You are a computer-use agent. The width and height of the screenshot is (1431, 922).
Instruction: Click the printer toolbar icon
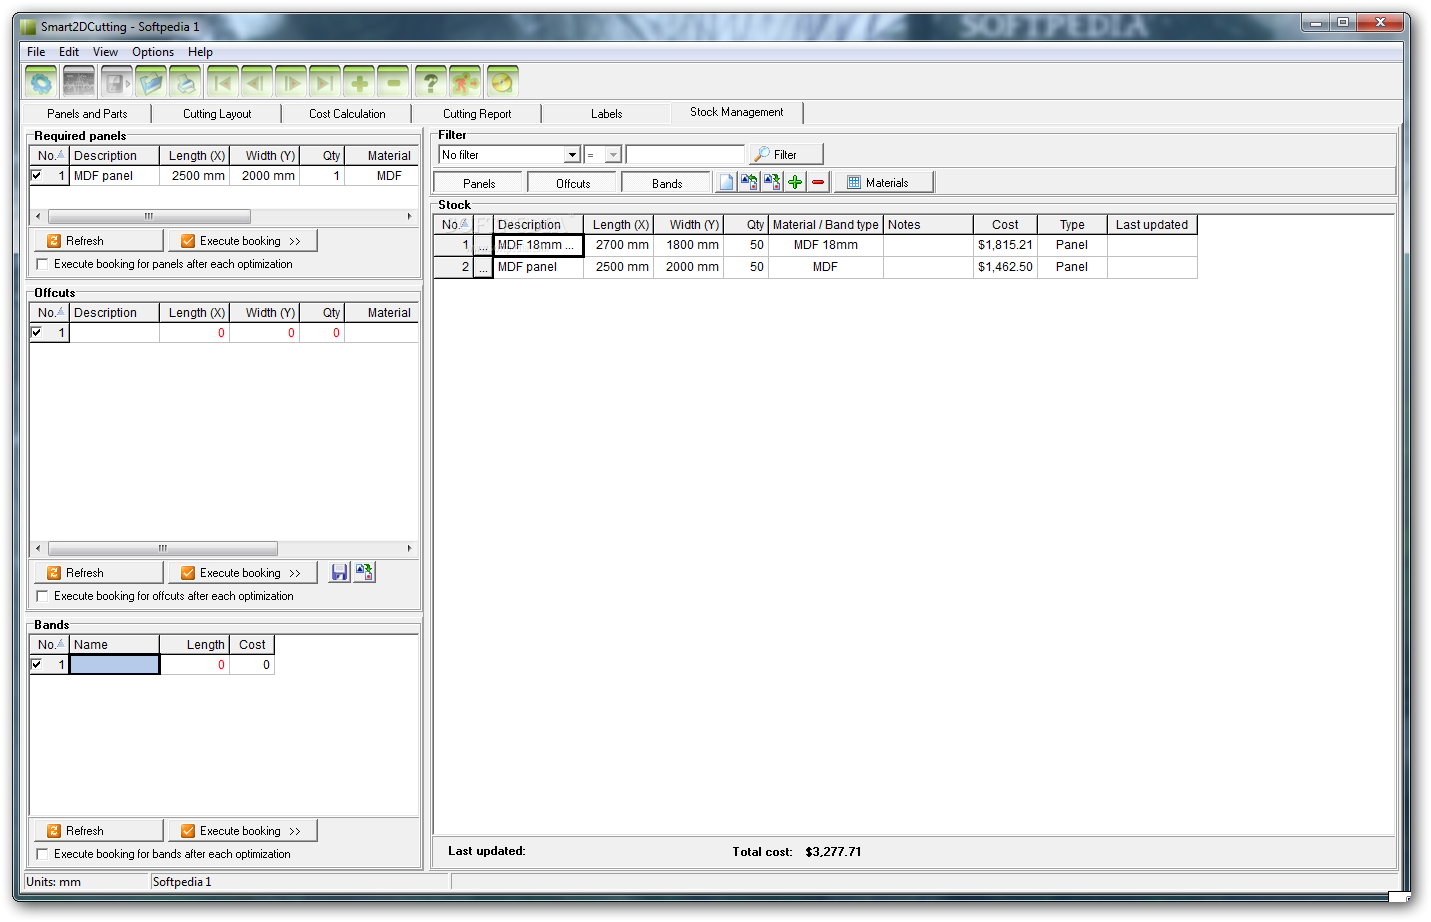[185, 82]
